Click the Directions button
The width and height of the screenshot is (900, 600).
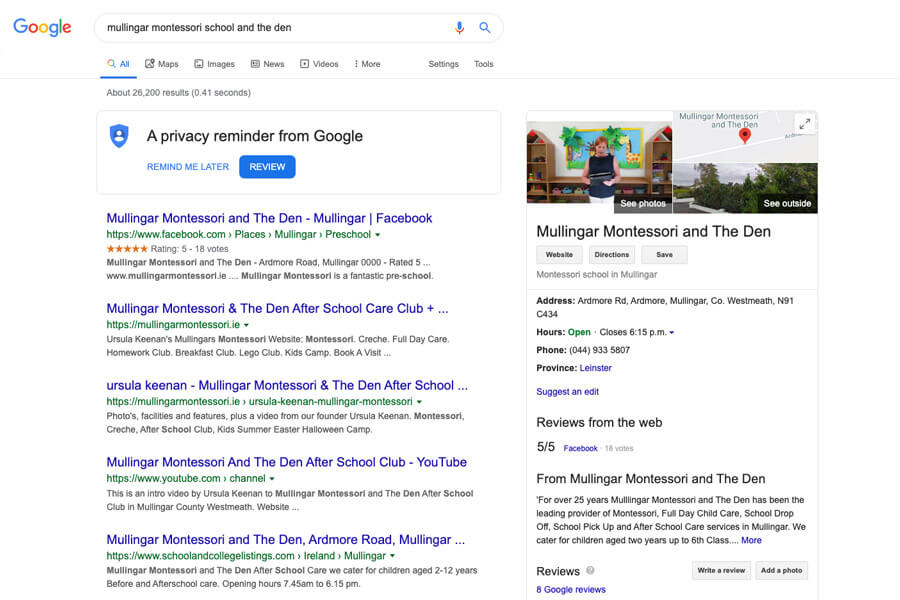point(612,254)
